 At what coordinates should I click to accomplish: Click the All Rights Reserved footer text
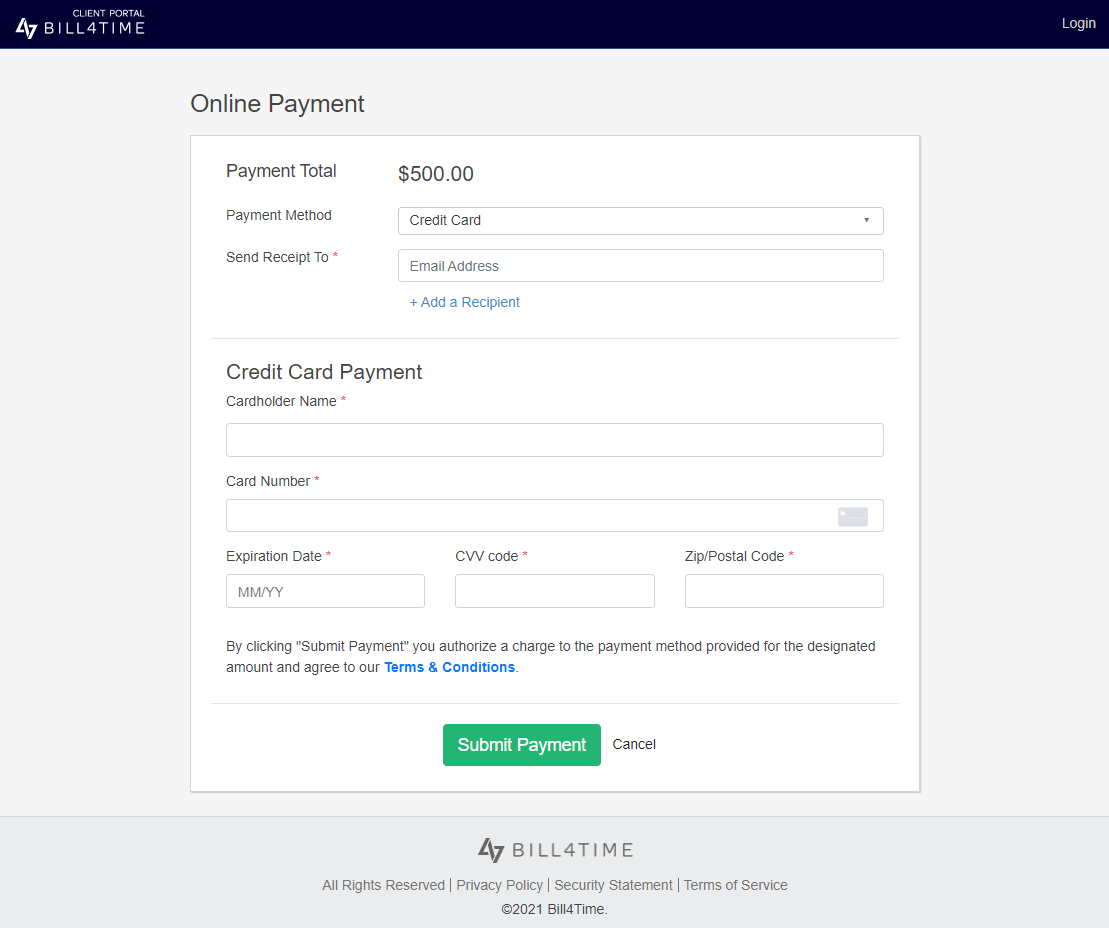pos(383,885)
